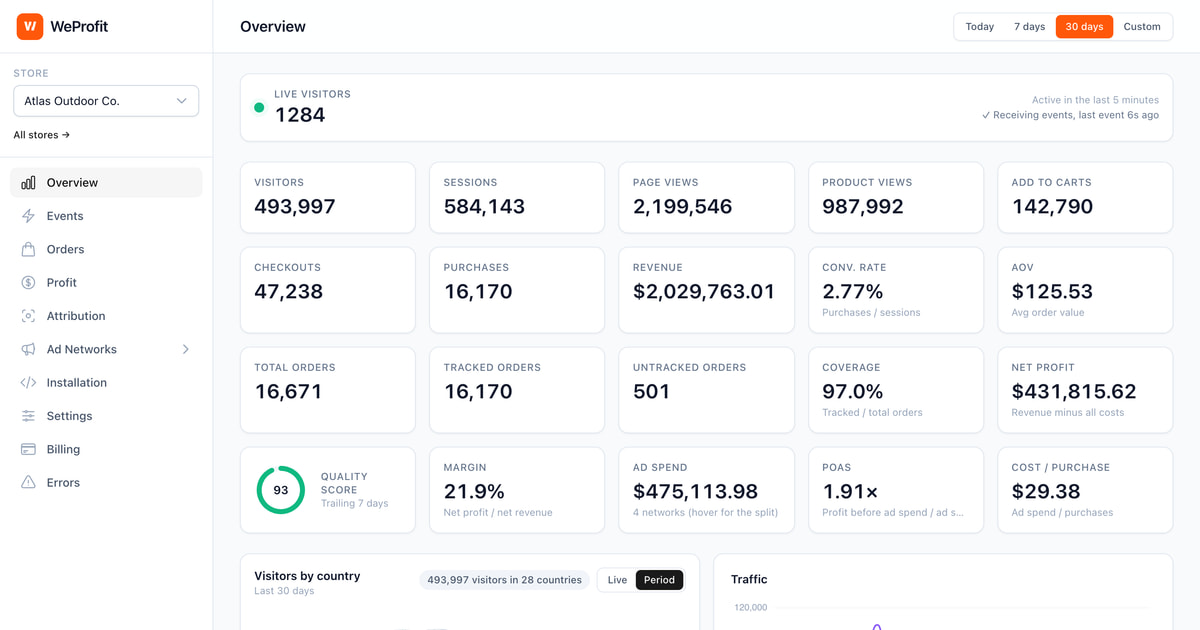Click the 'Receiving events, last event 6s ago' status
The height and width of the screenshot is (630, 1200).
pos(1070,115)
